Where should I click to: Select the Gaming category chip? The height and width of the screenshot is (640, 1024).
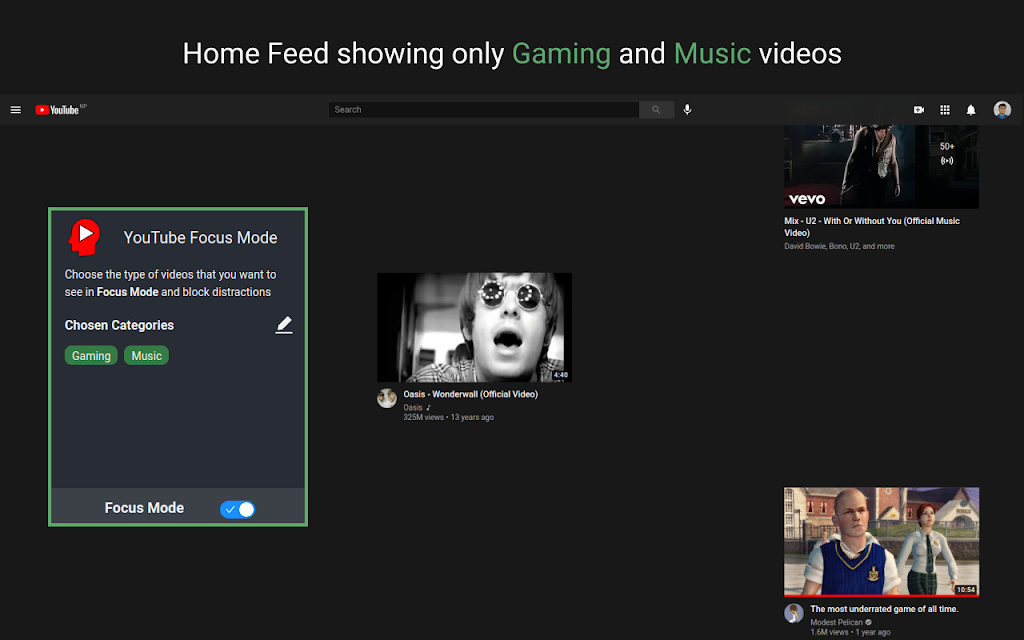[x=91, y=355]
